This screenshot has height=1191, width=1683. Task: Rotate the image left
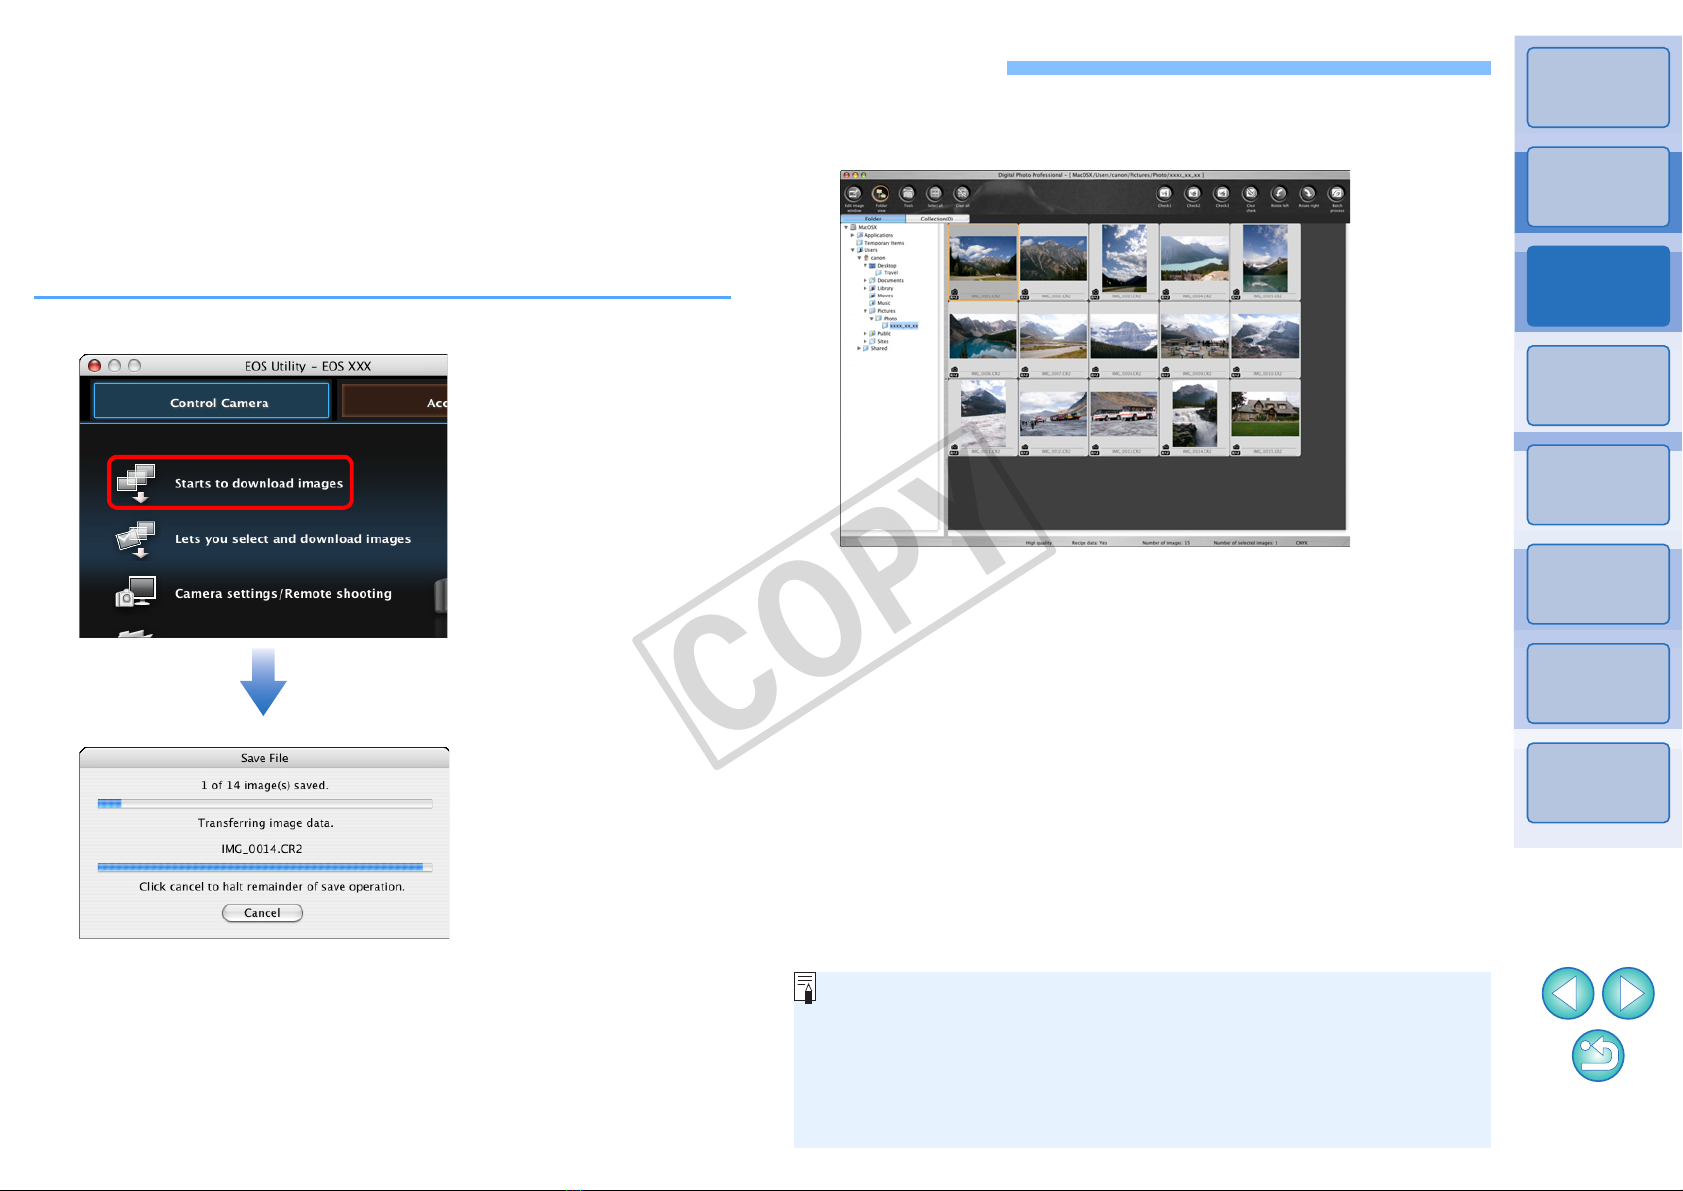click(1279, 195)
